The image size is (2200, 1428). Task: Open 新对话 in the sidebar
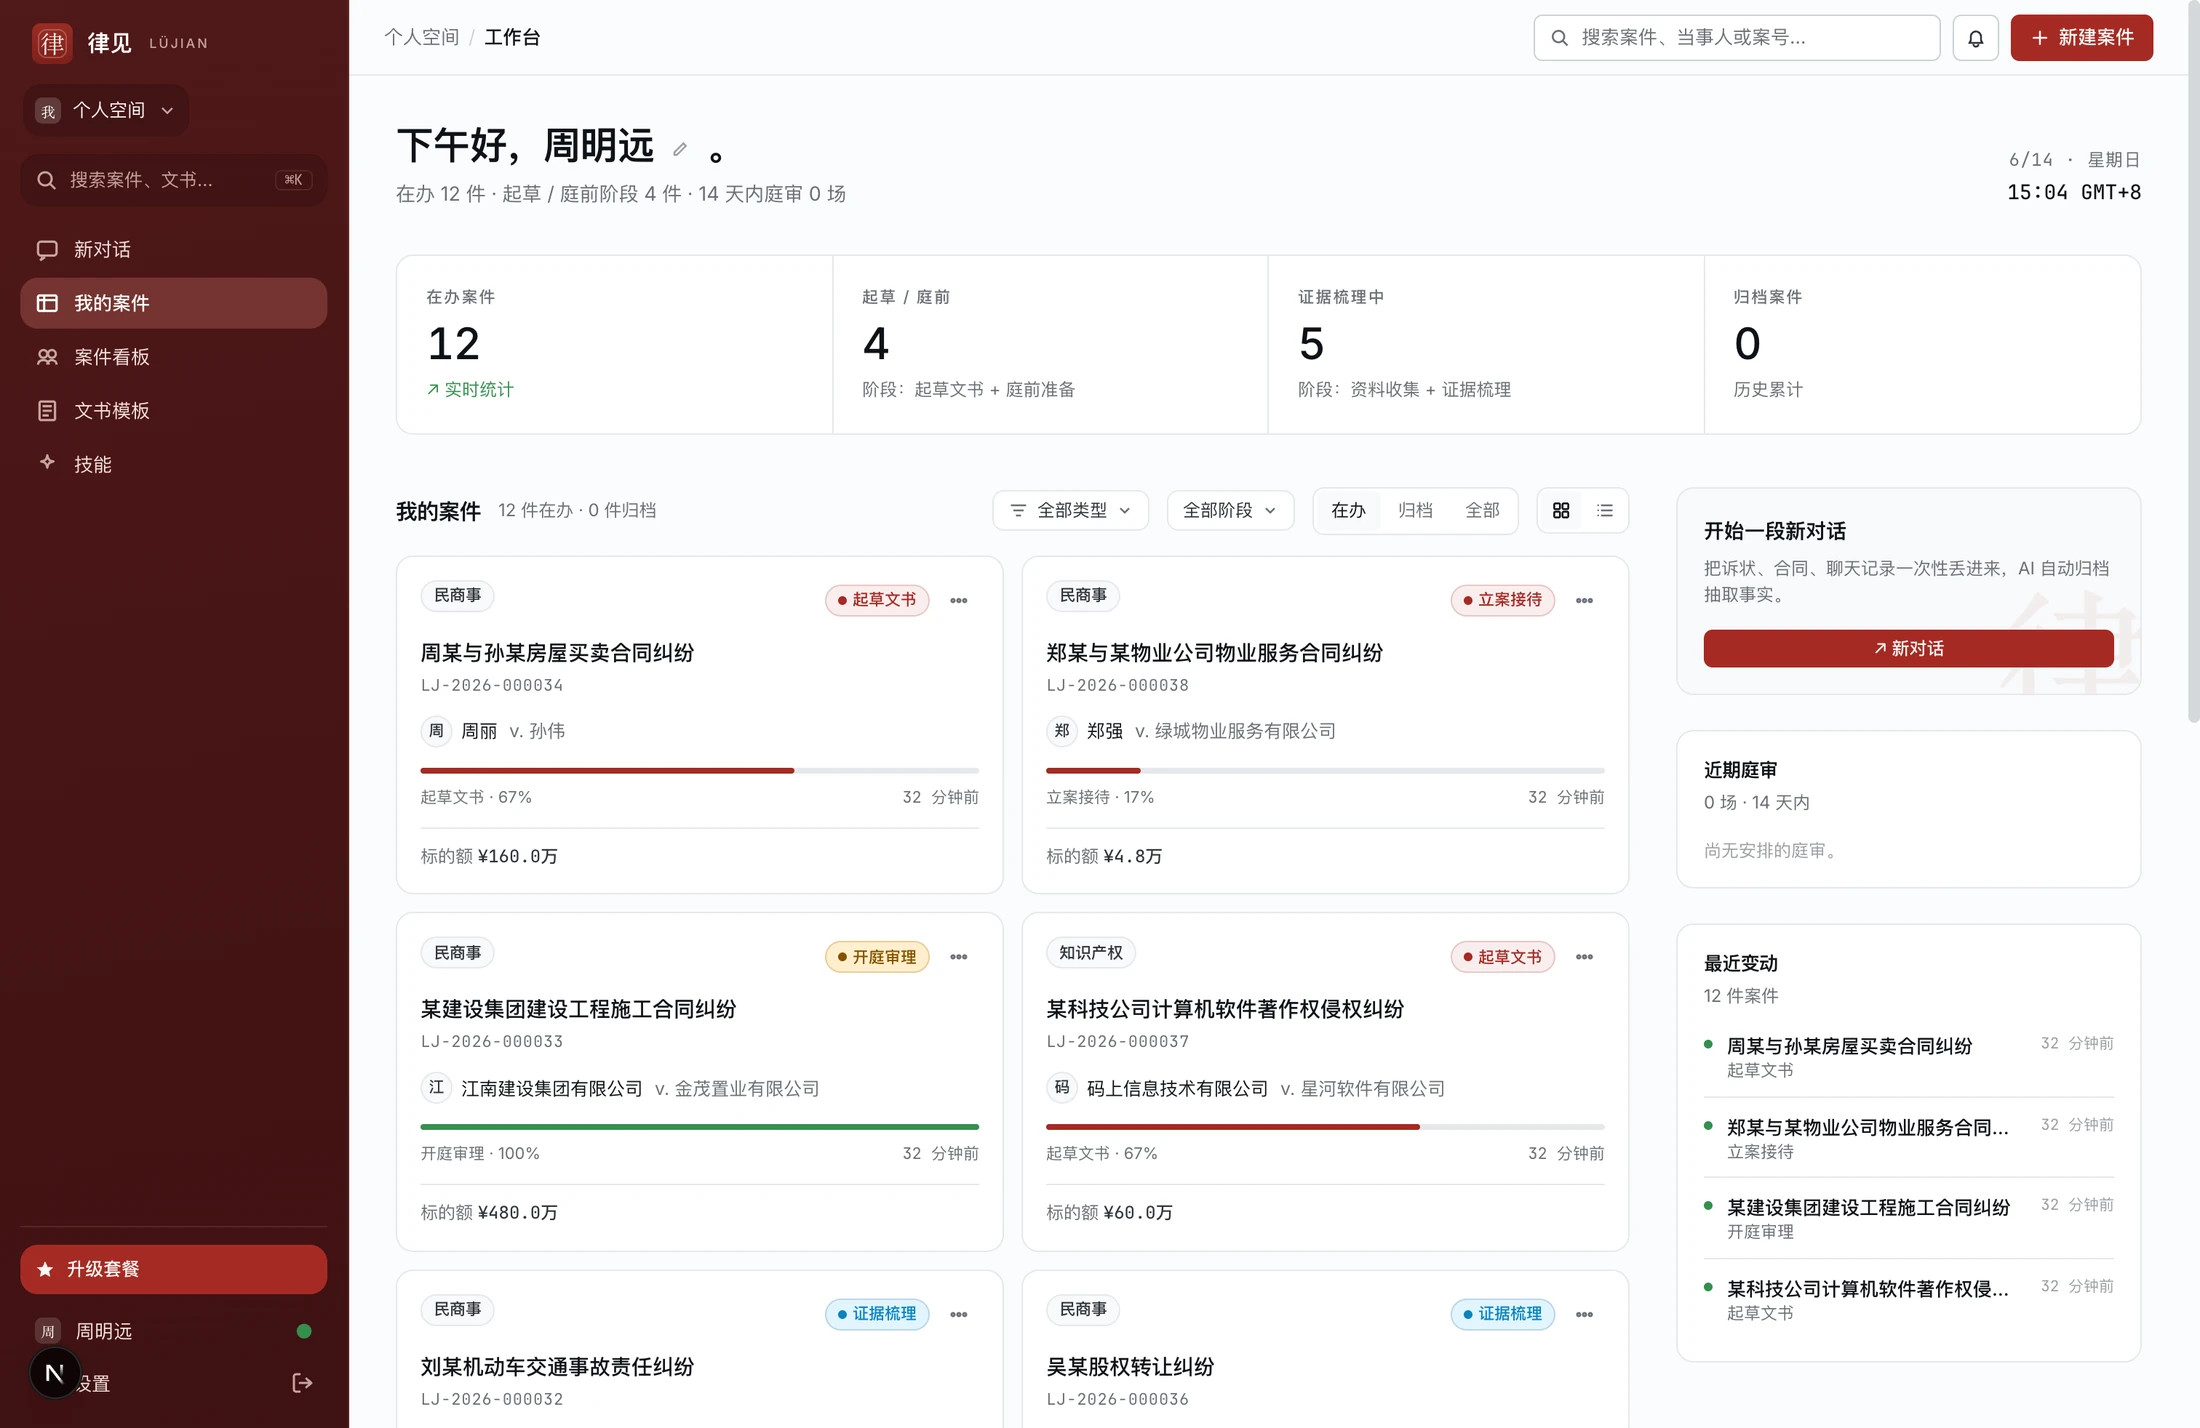point(173,249)
